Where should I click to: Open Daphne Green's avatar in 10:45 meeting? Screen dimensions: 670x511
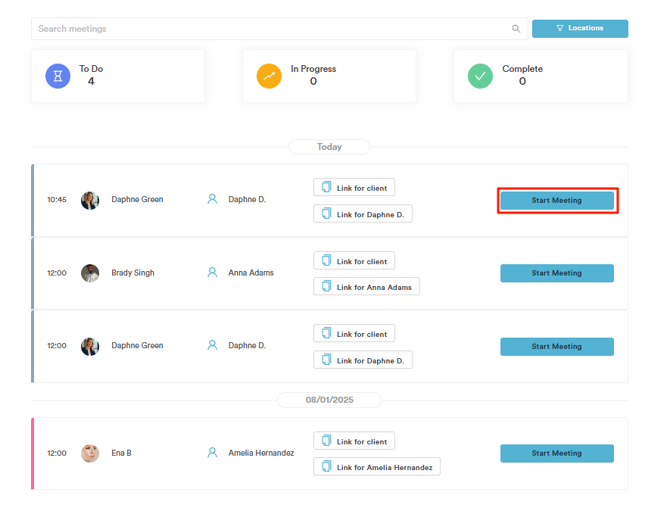pyautogui.click(x=90, y=200)
